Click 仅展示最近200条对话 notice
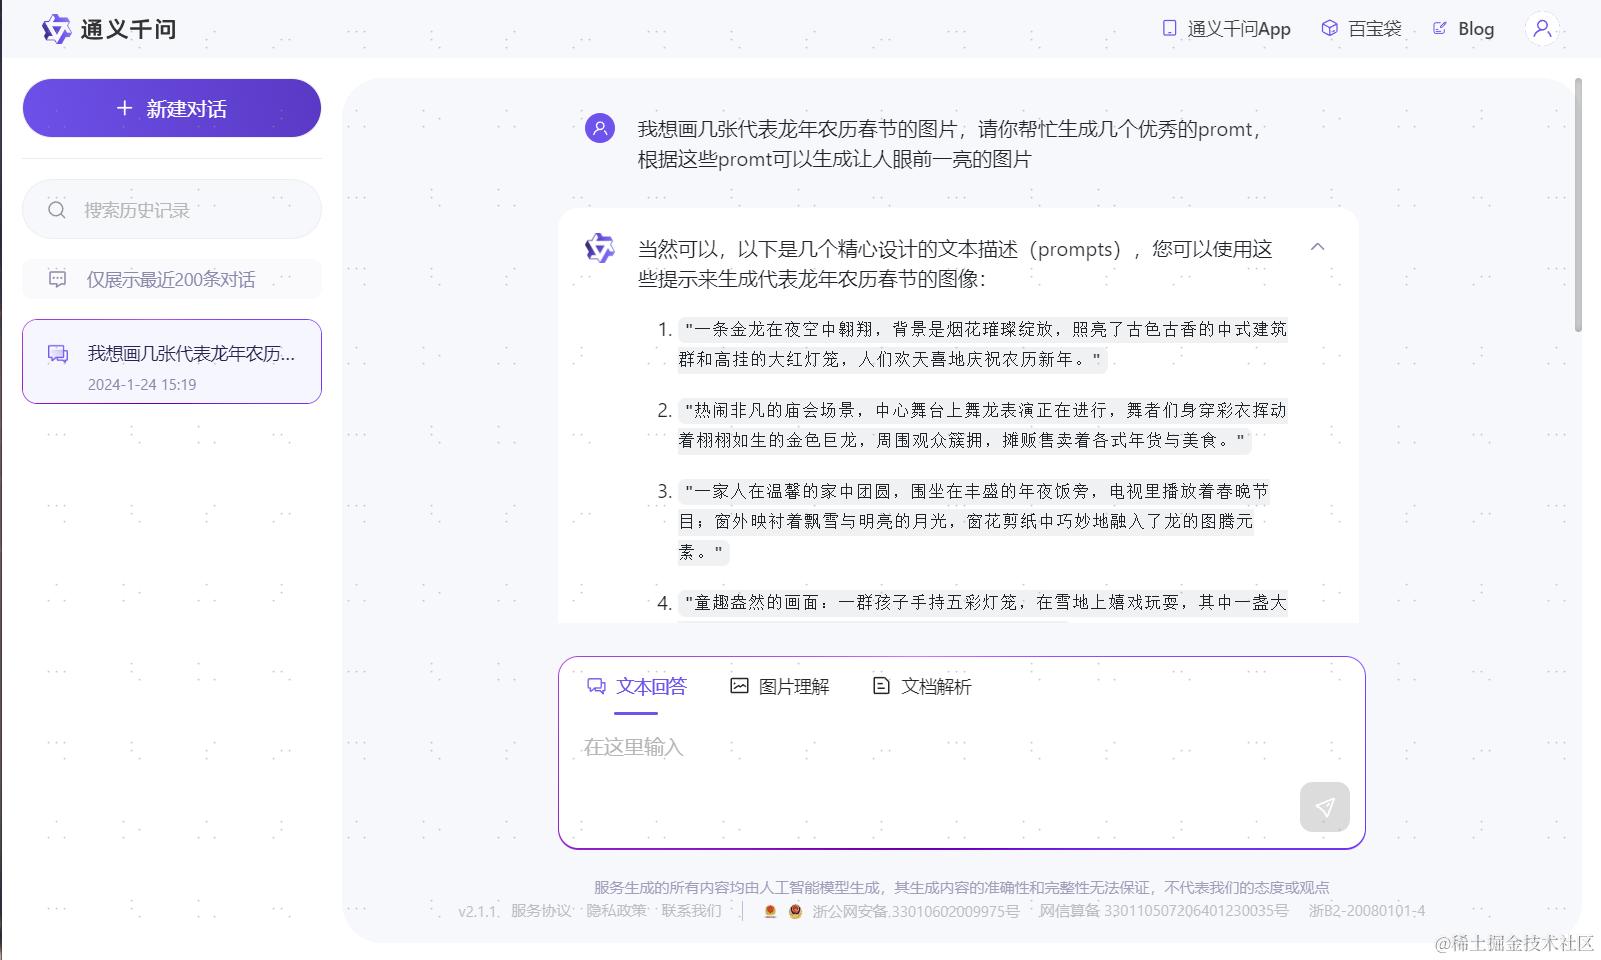This screenshot has height=960, width=1601. [x=172, y=279]
